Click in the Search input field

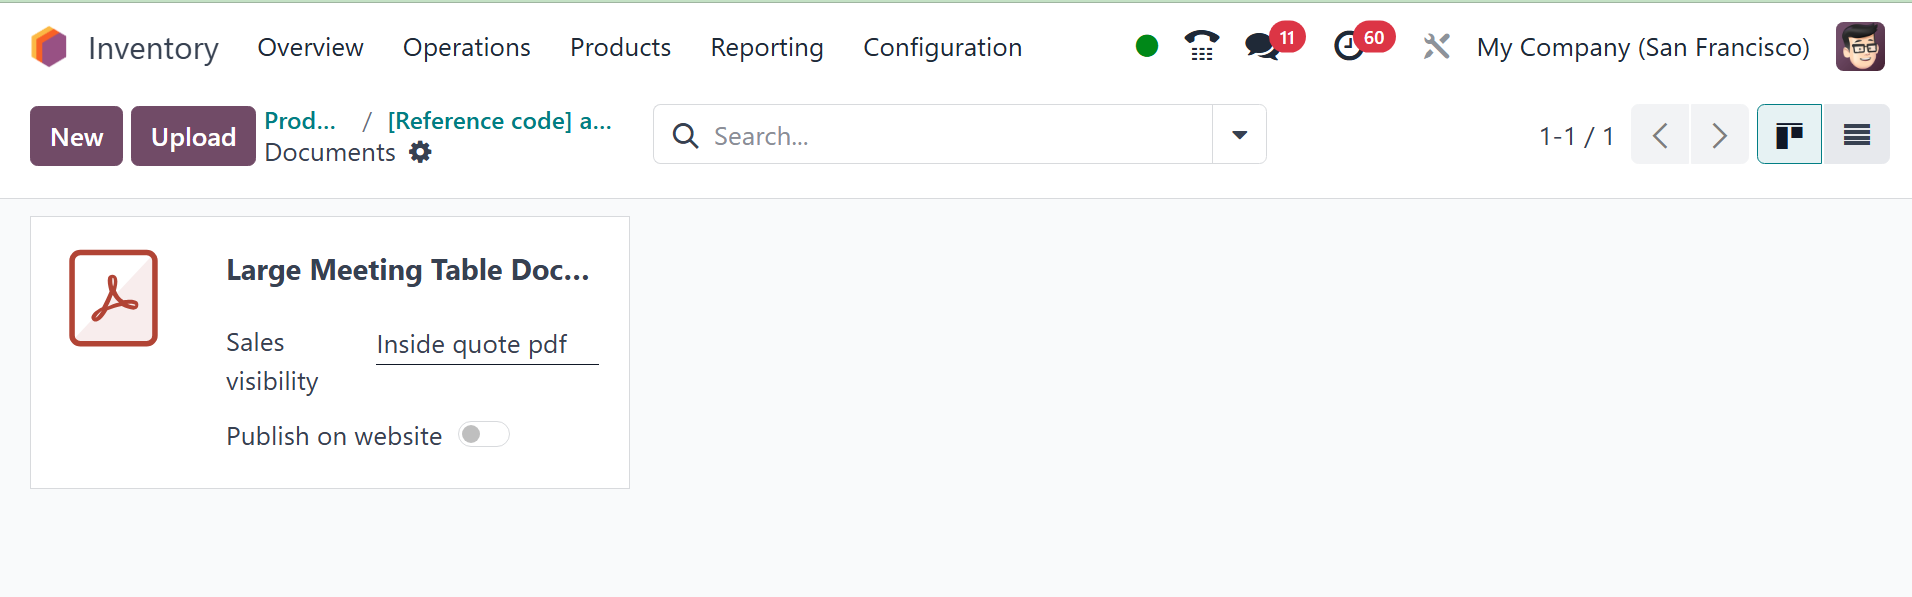955,136
